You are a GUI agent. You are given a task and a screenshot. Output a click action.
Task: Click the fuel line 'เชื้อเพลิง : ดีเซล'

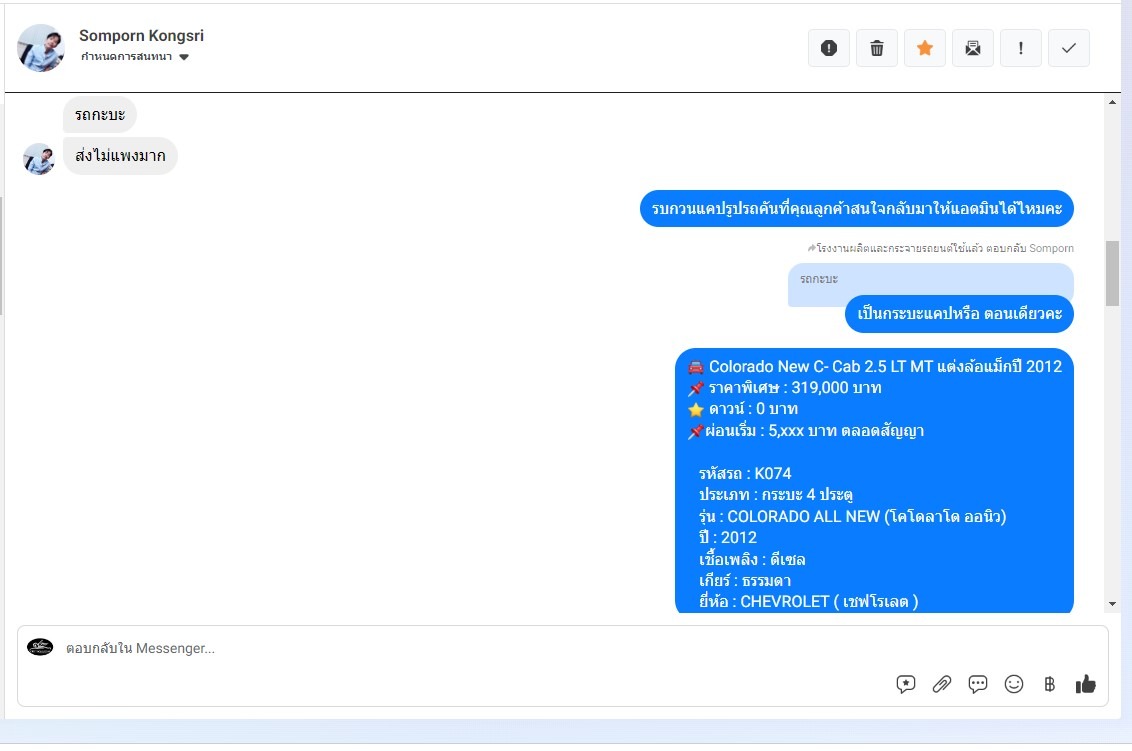(752, 560)
